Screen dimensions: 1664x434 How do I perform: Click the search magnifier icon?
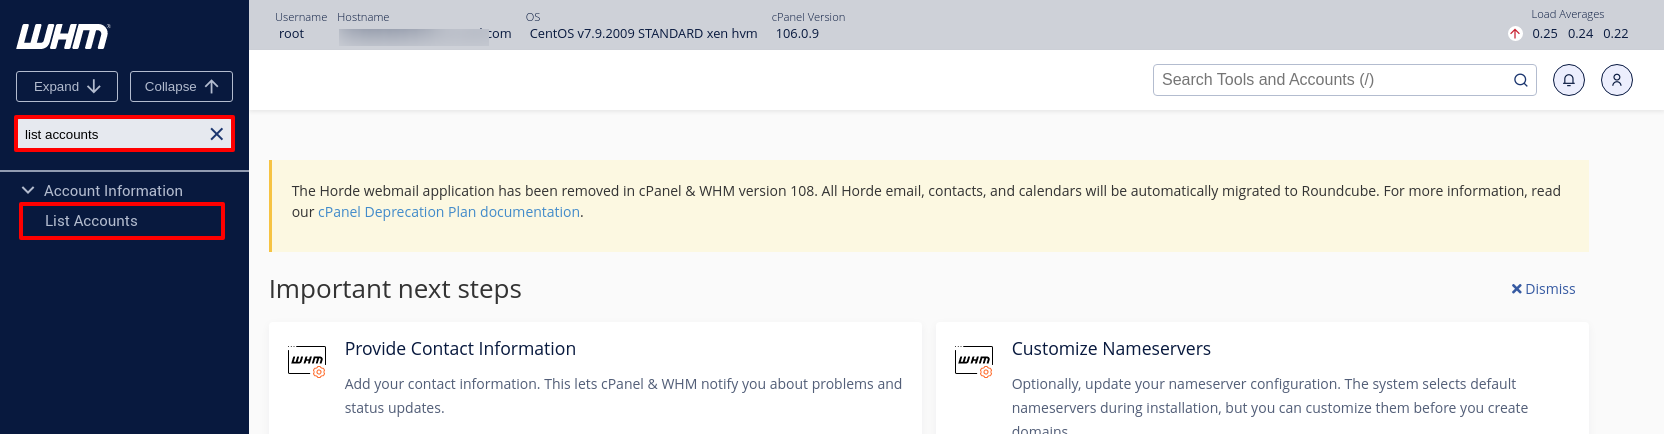[1521, 80]
